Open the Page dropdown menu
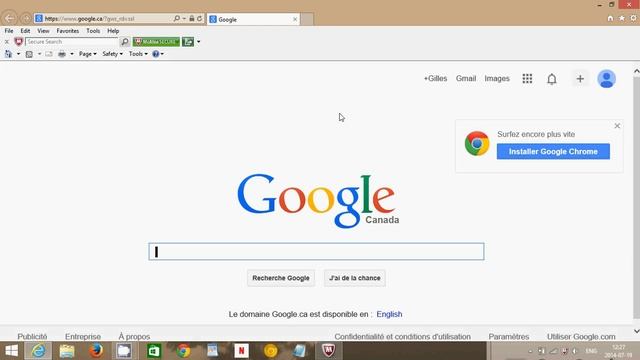This screenshot has width=640, height=360. click(88, 54)
